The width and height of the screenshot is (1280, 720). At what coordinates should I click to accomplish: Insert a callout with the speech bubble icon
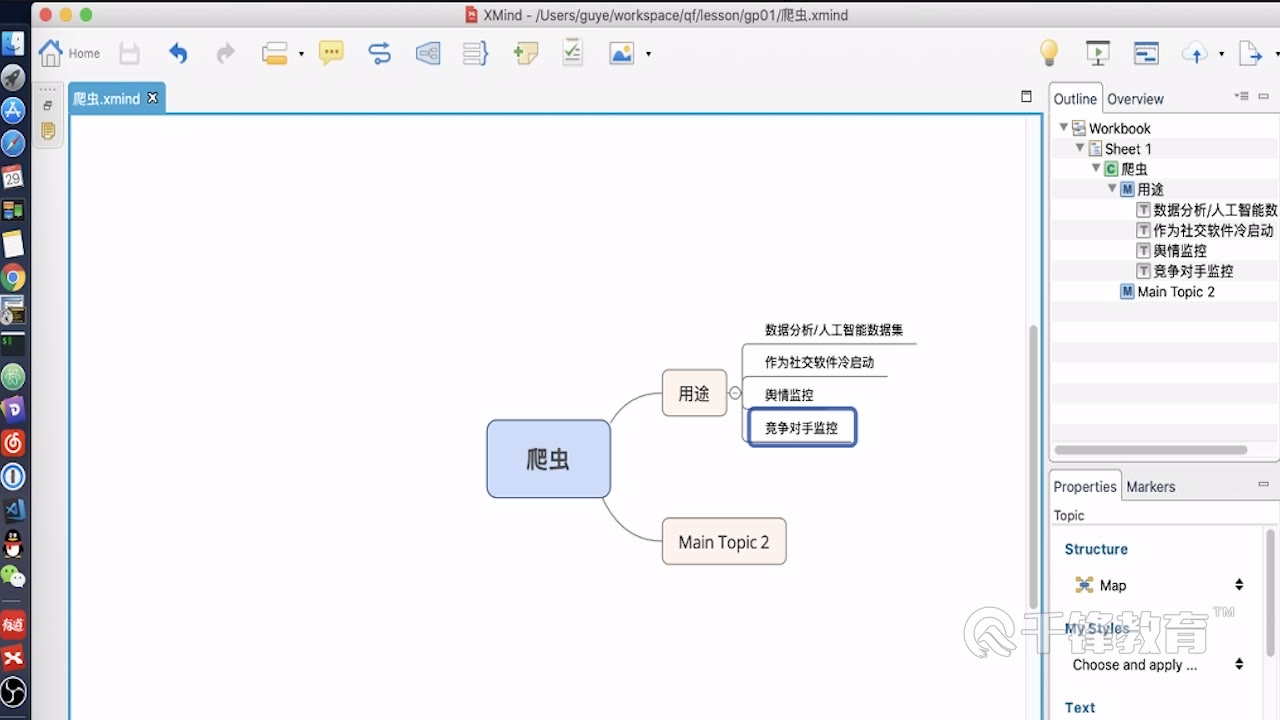tap(331, 53)
